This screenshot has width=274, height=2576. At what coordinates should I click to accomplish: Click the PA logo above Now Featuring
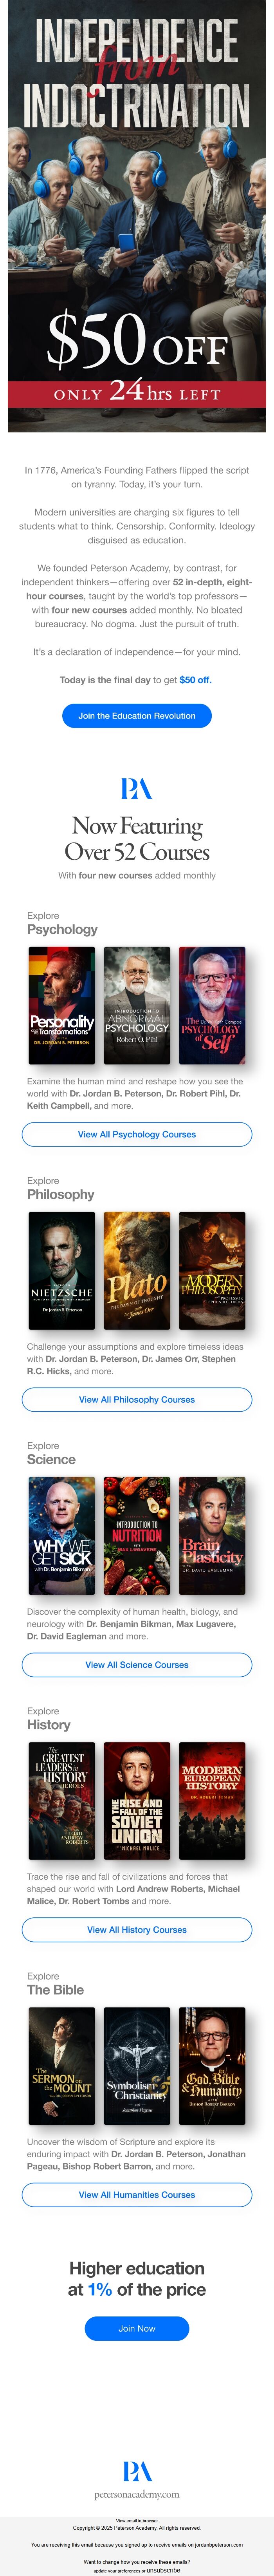137,789
